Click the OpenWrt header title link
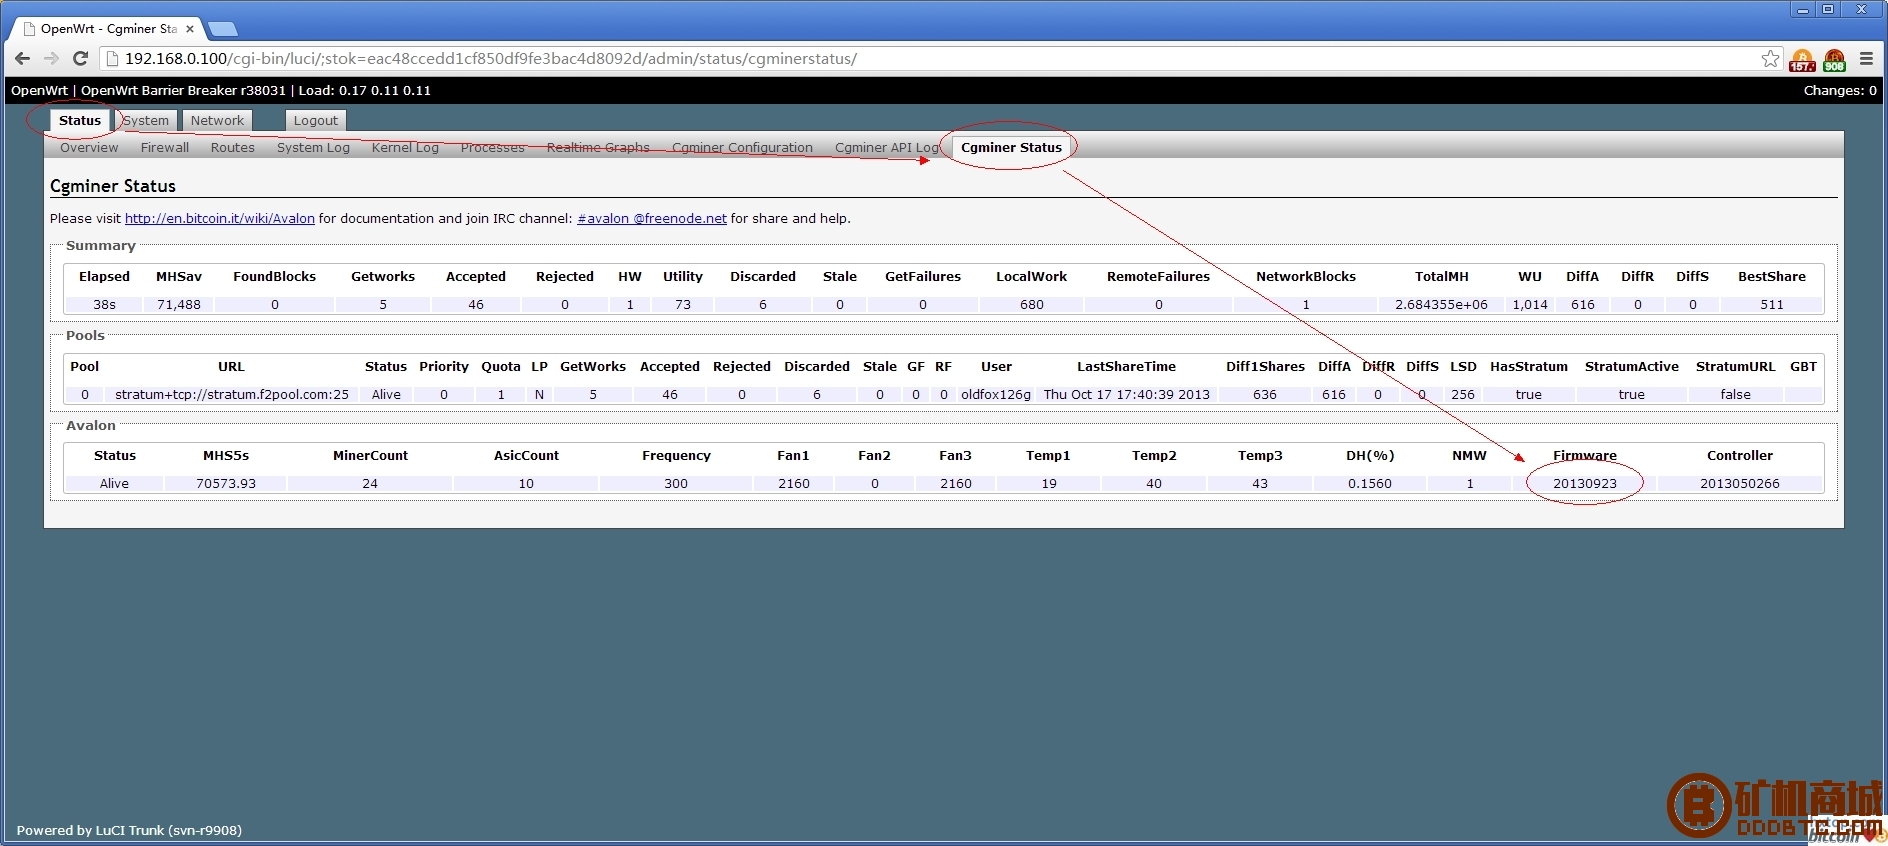This screenshot has width=1888, height=846. pyautogui.click(x=39, y=90)
